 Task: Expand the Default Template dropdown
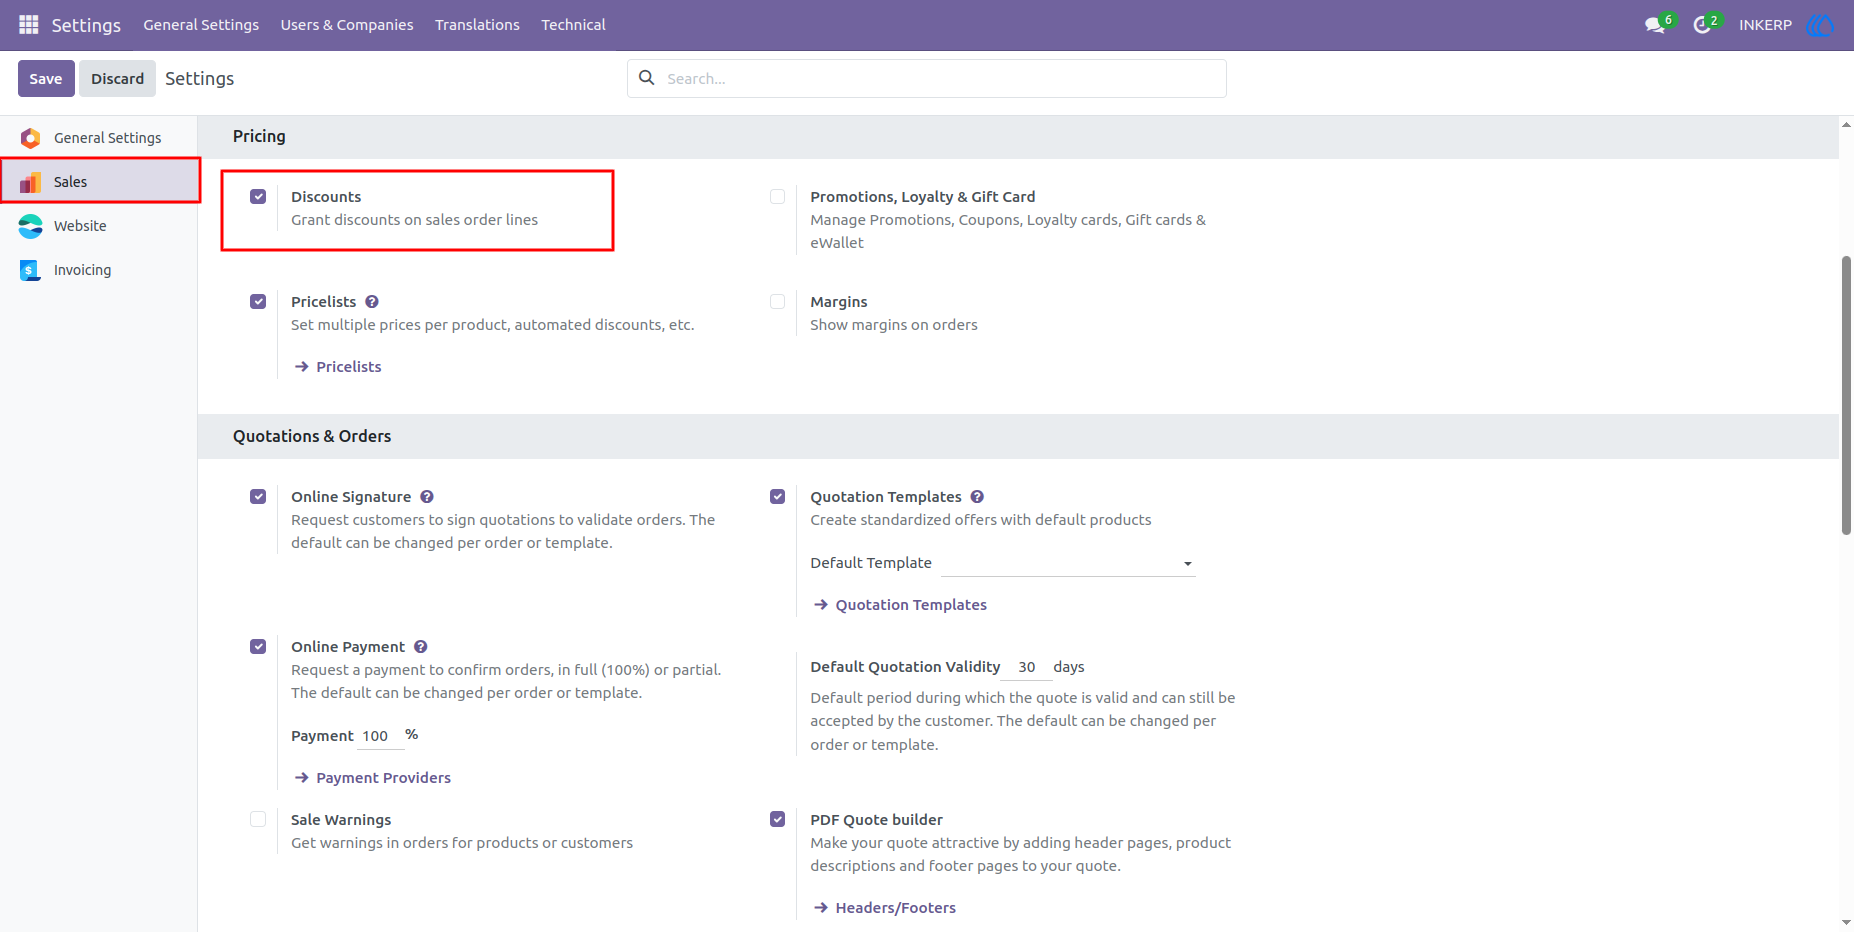[1068, 563]
